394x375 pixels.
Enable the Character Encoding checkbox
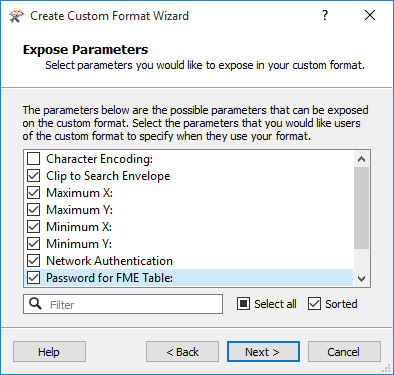pyautogui.click(x=34, y=159)
